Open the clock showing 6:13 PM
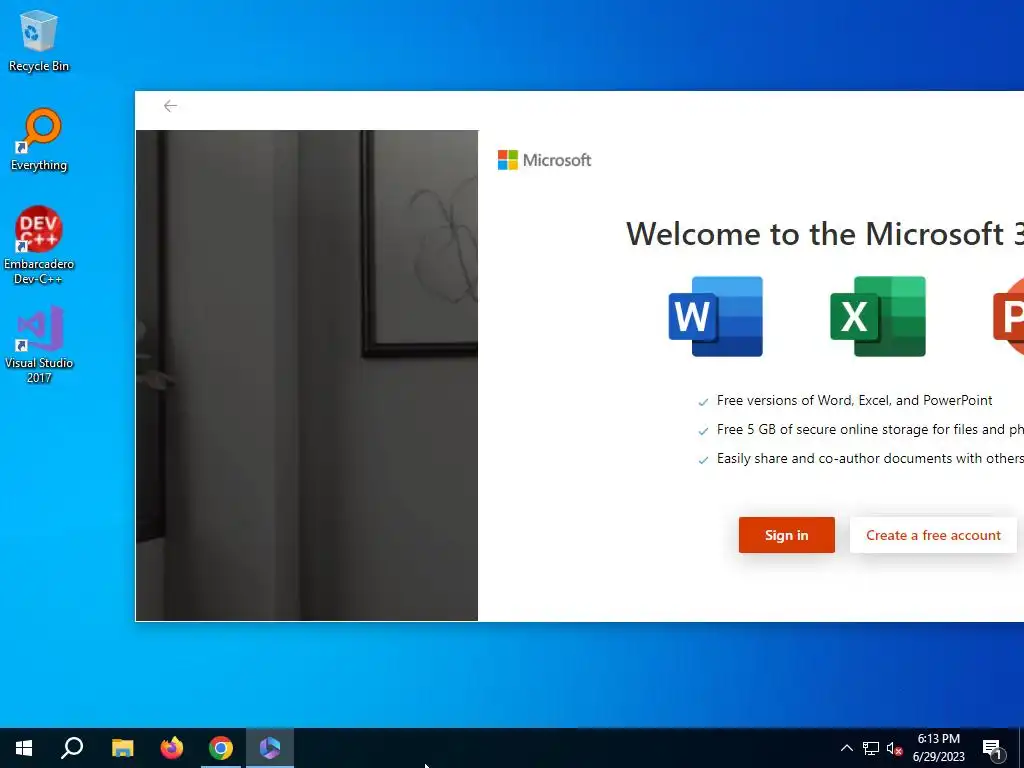The width and height of the screenshot is (1024, 768). 938,748
